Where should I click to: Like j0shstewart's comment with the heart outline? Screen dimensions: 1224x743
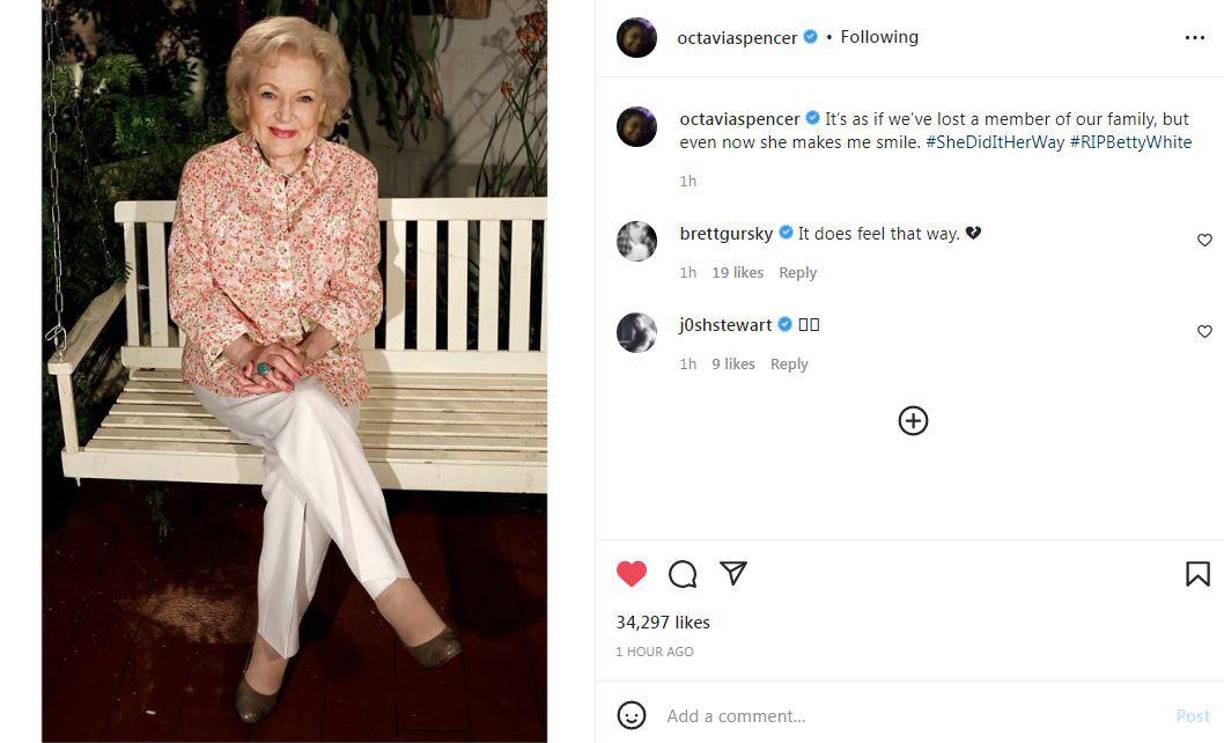pyautogui.click(x=1205, y=331)
